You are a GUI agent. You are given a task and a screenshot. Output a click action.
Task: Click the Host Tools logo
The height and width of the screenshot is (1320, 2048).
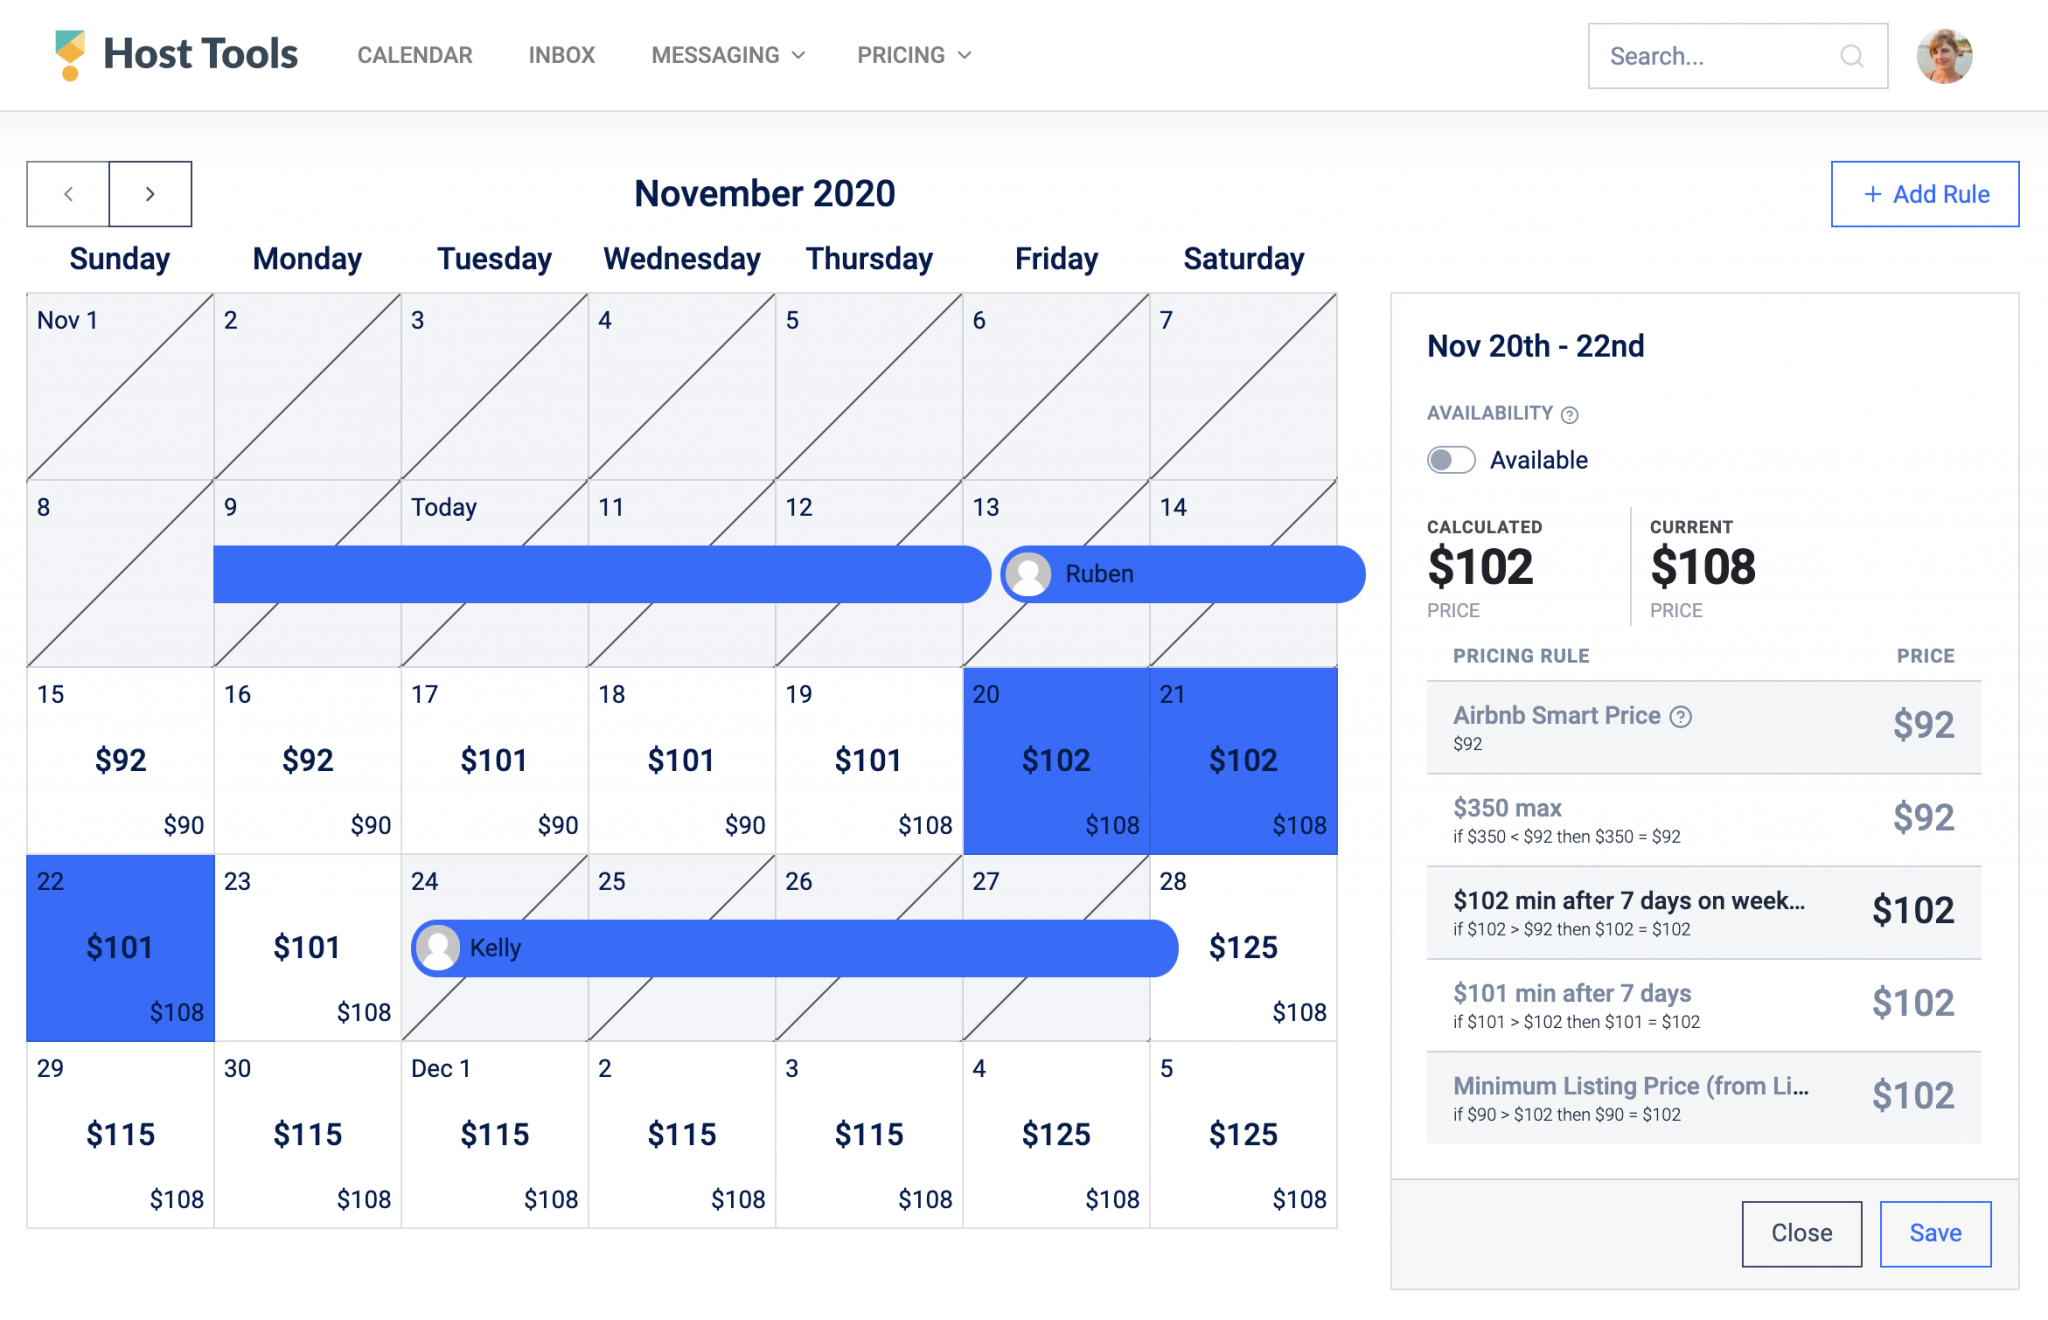tap(175, 54)
